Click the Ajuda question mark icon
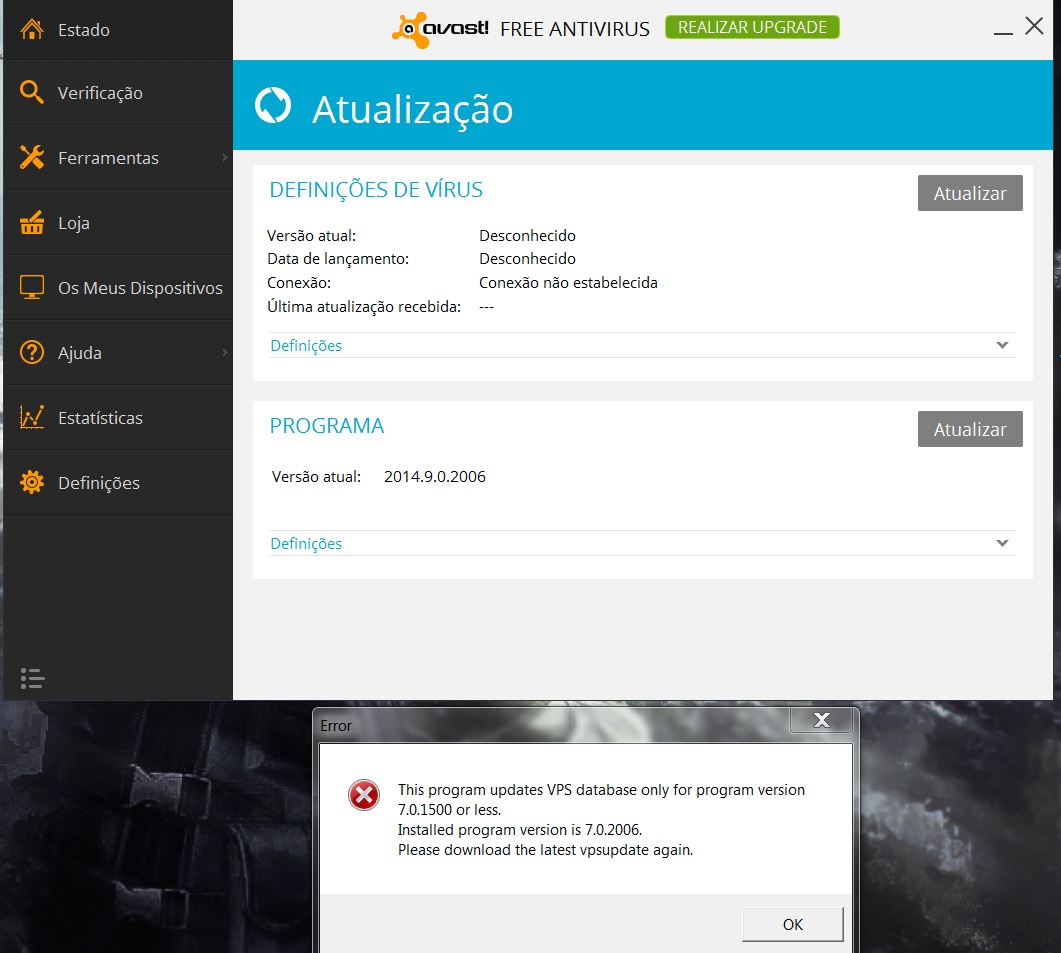Screen dimensions: 1061x953 pyautogui.click(x=32, y=352)
